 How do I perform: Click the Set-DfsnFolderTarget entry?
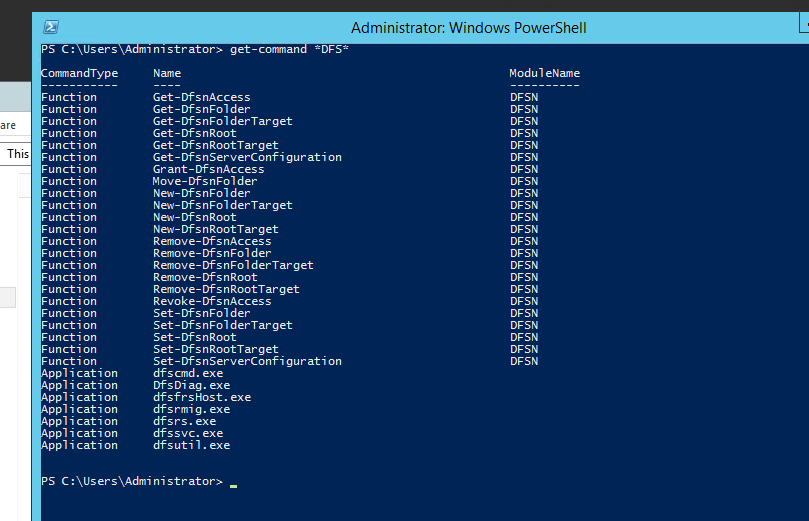click(x=222, y=325)
